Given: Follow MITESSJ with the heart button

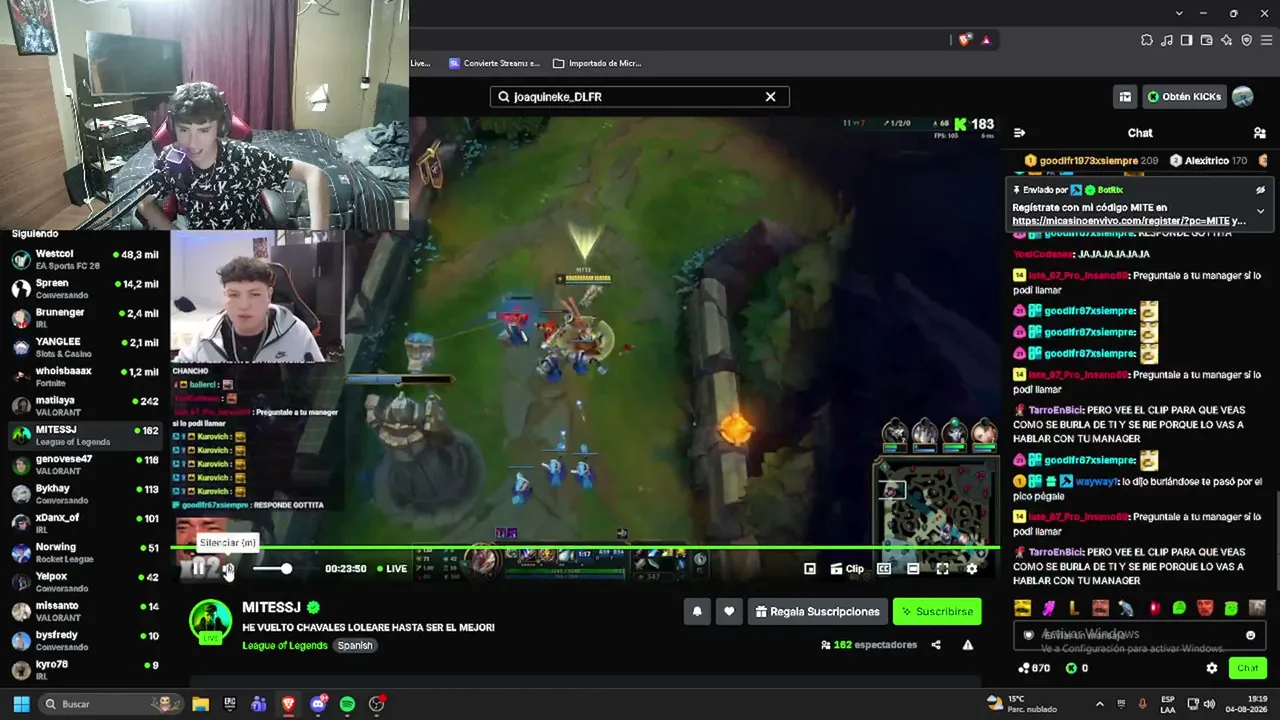Looking at the screenshot, I should pos(729,612).
